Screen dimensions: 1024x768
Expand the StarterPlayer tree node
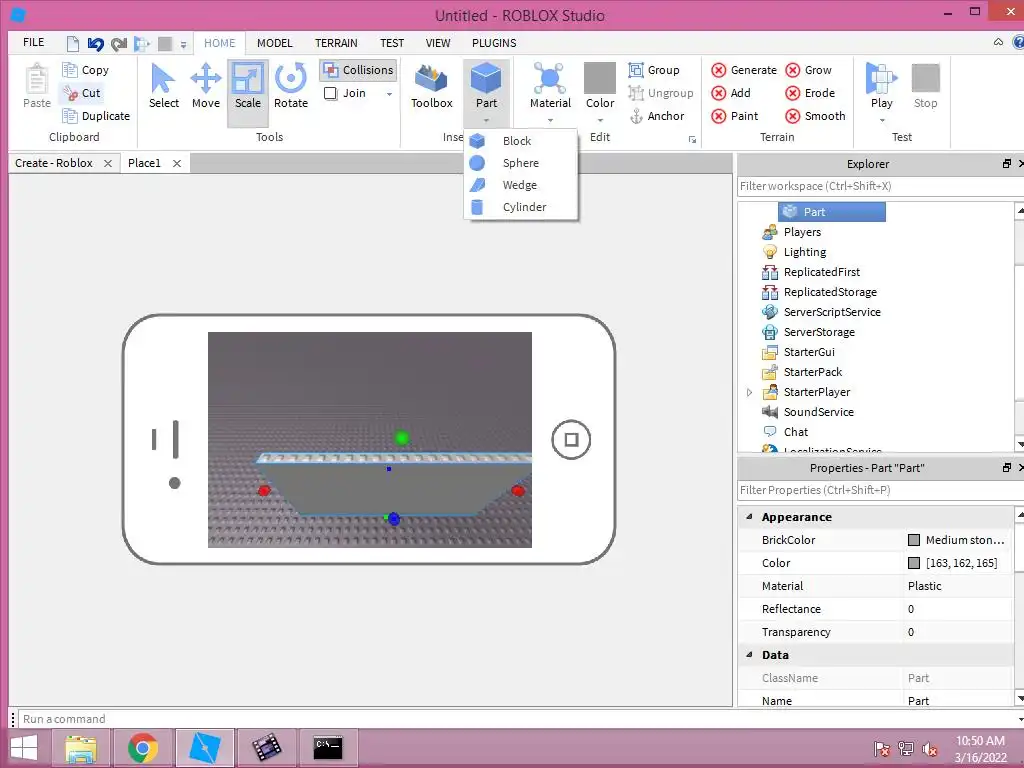pos(749,392)
